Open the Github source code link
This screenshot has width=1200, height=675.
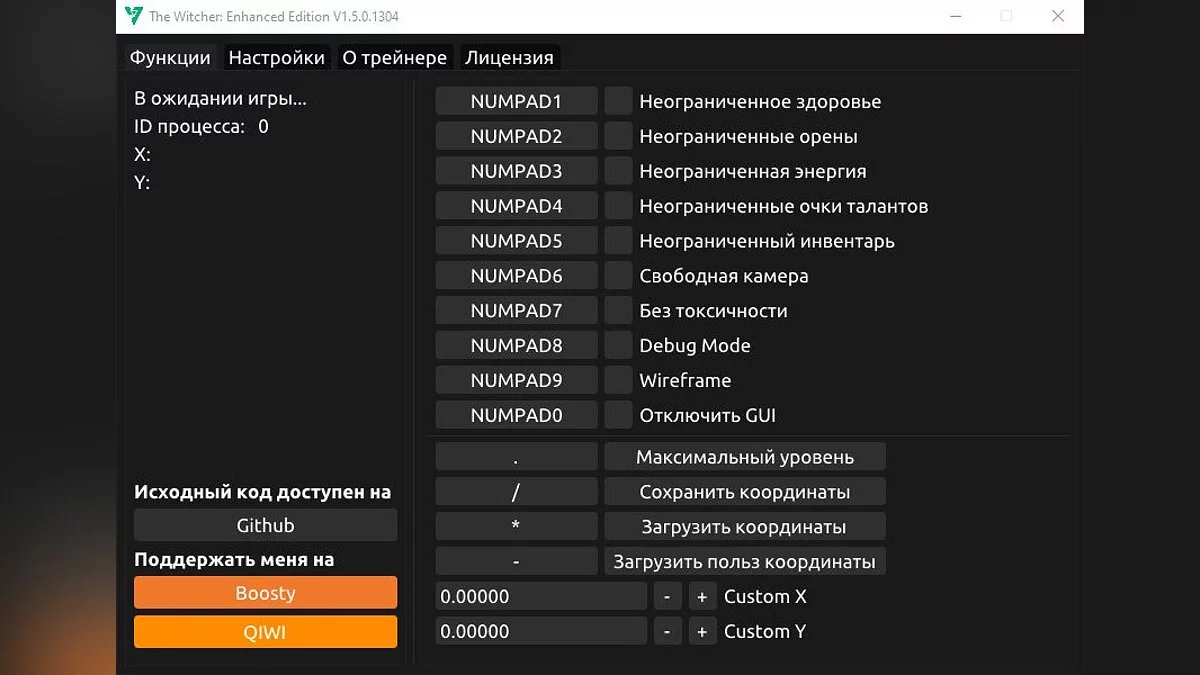(264, 524)
